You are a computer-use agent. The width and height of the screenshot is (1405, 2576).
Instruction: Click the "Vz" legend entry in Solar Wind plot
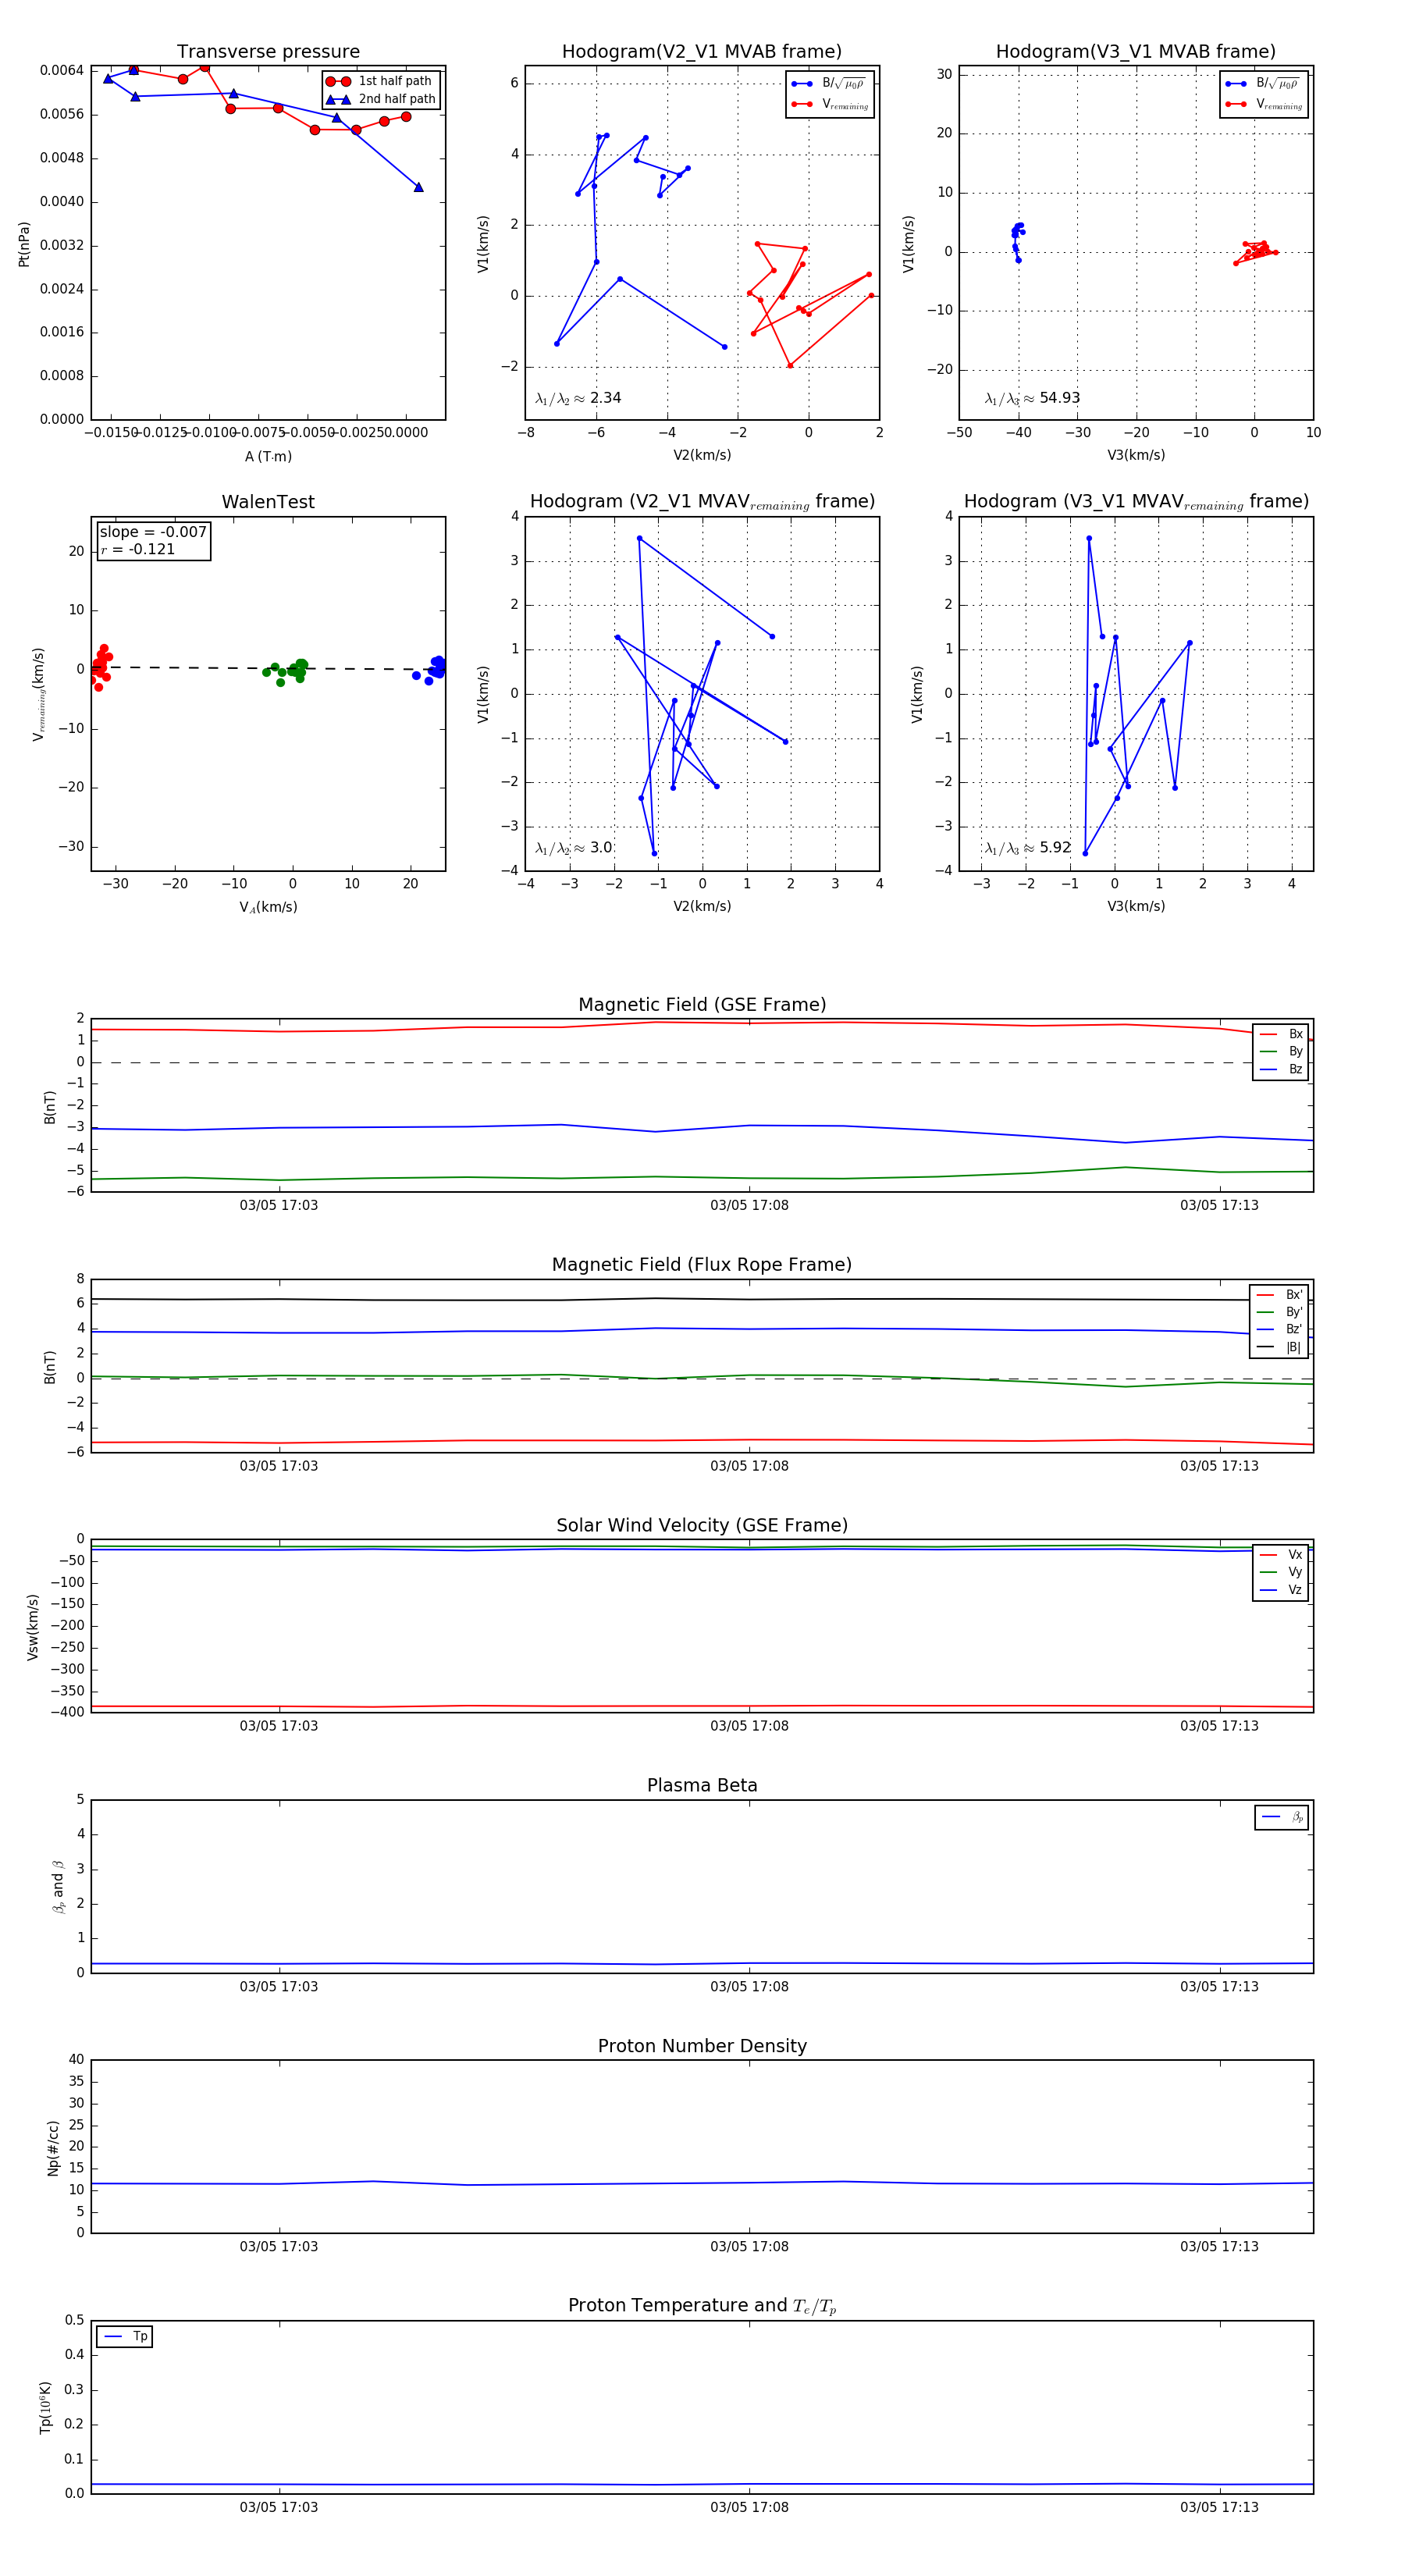pos(1282,1589)
